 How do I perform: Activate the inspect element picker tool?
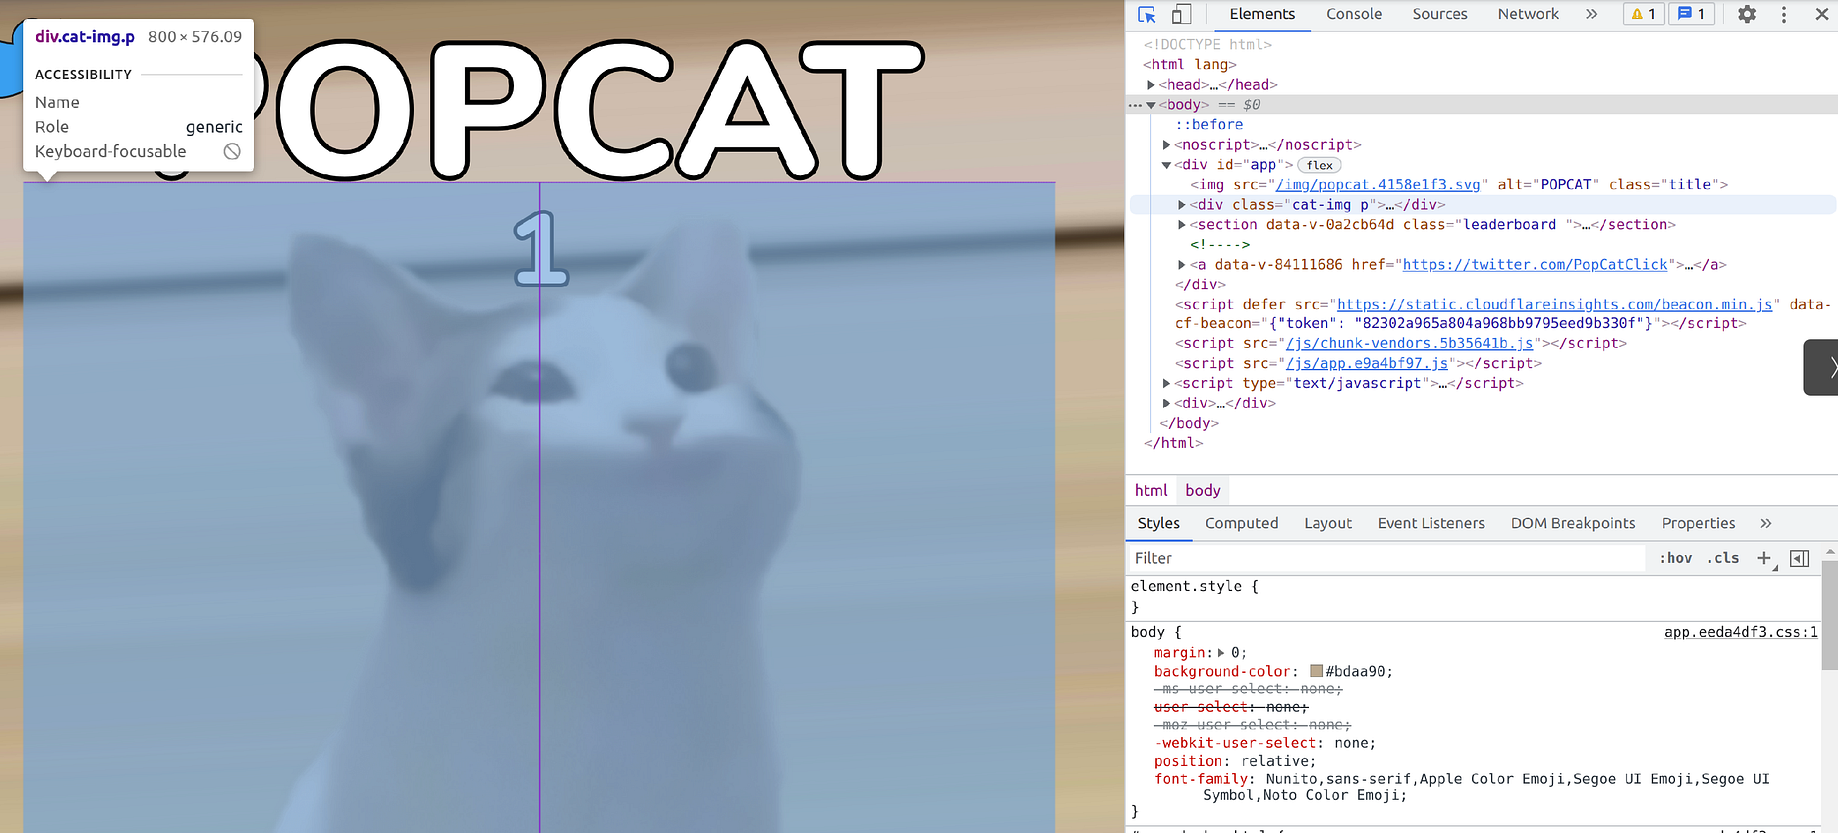1147,14
